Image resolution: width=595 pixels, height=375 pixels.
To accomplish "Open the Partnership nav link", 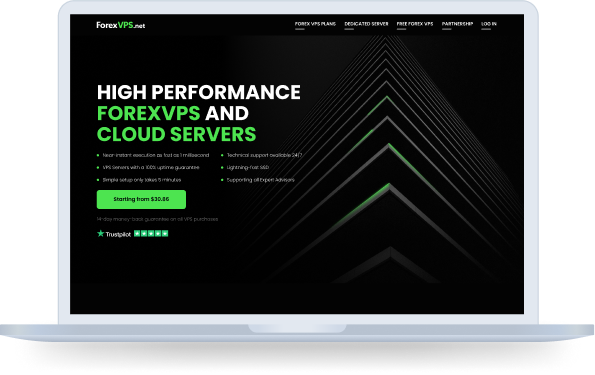I will click(457, 24).
